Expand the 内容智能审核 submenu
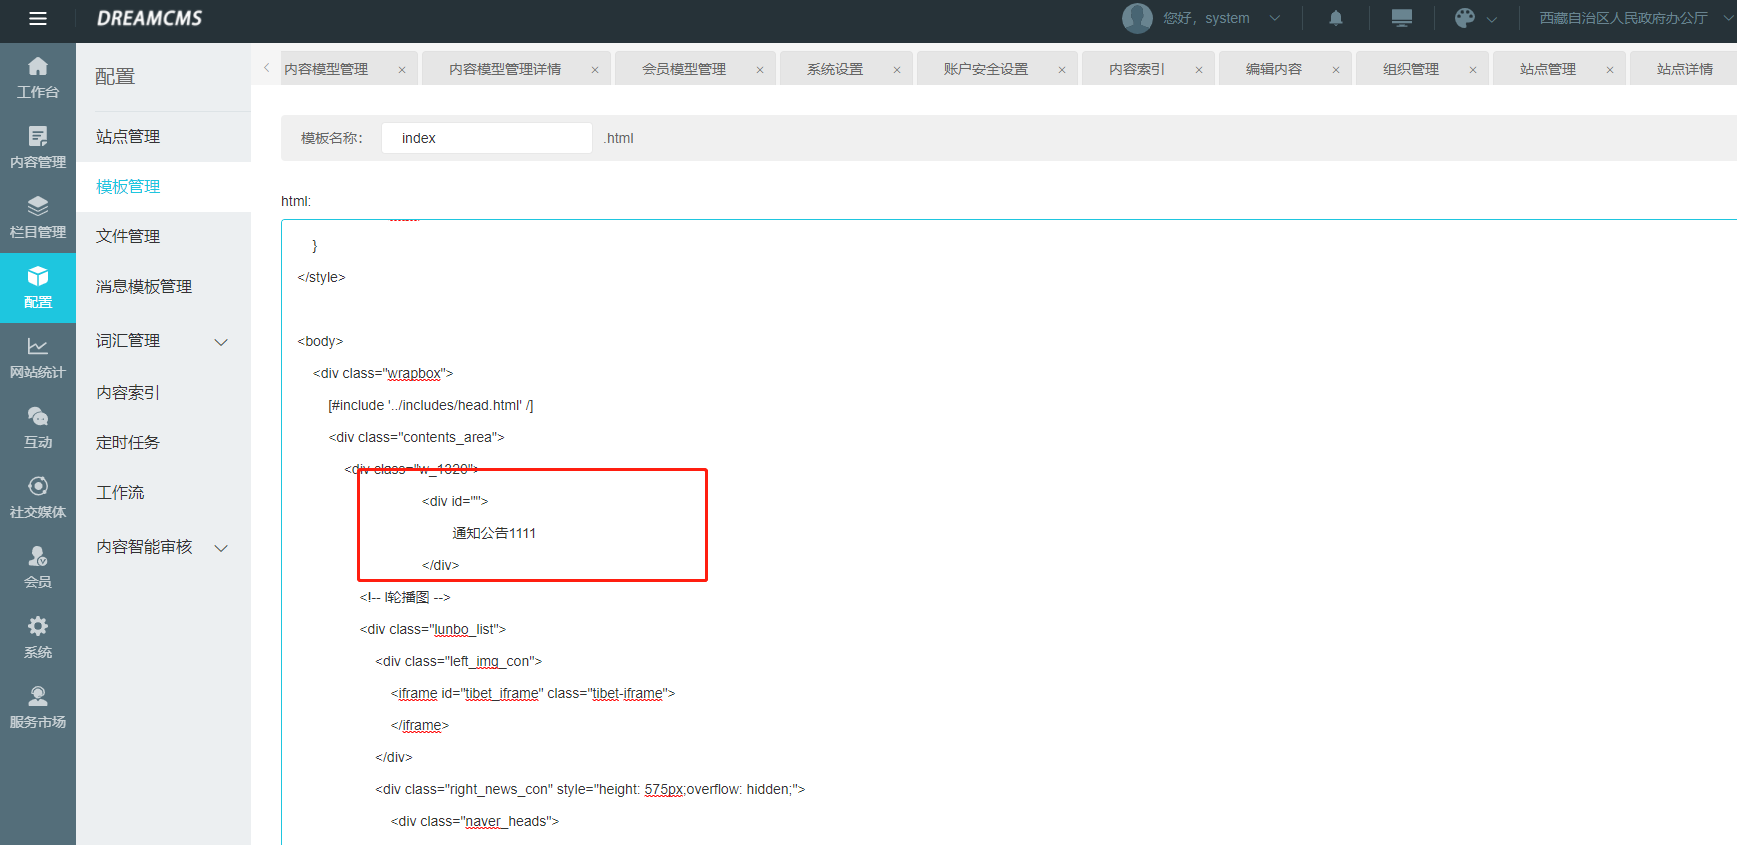The height and width of the screenshot is (845, 1737). click(222, 548)
